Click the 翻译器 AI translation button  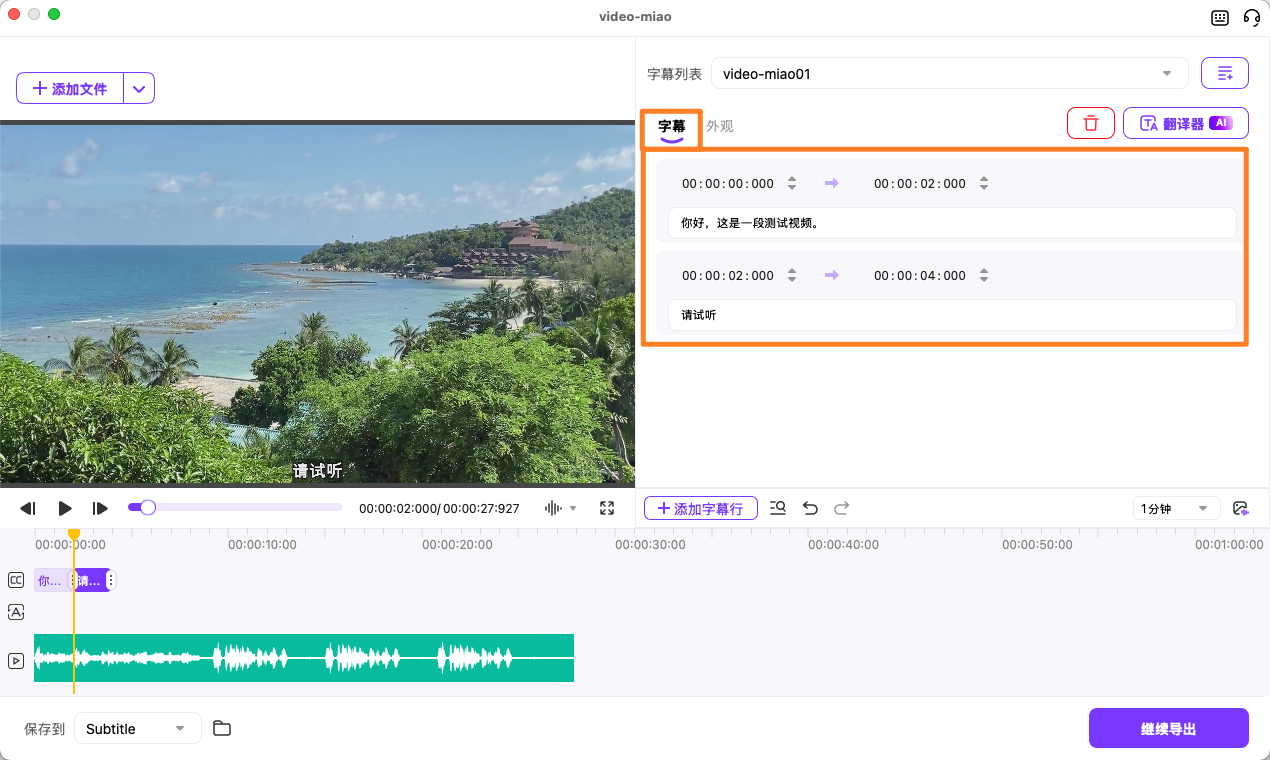pos(1186,122)
